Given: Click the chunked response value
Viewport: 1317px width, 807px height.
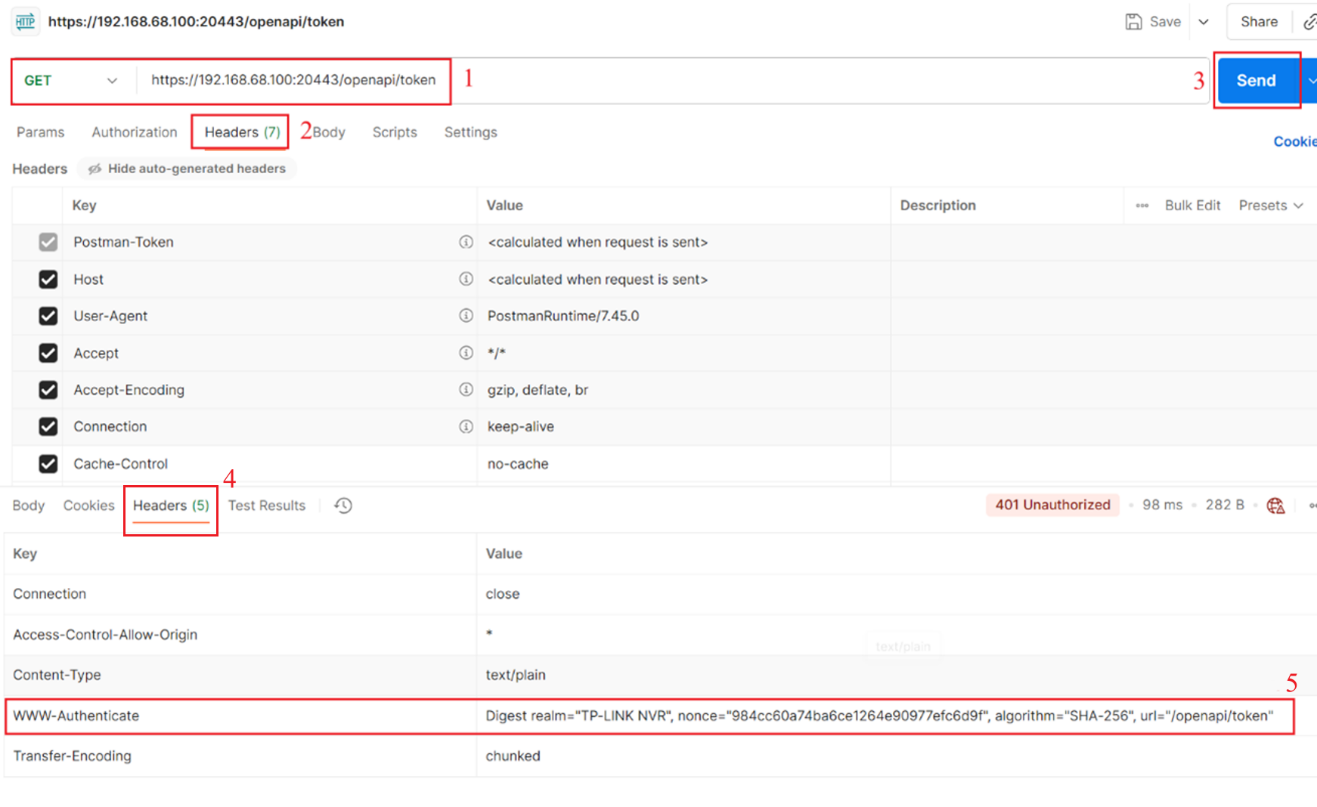Looking at the screenshot, I should [x=513, y=756].
